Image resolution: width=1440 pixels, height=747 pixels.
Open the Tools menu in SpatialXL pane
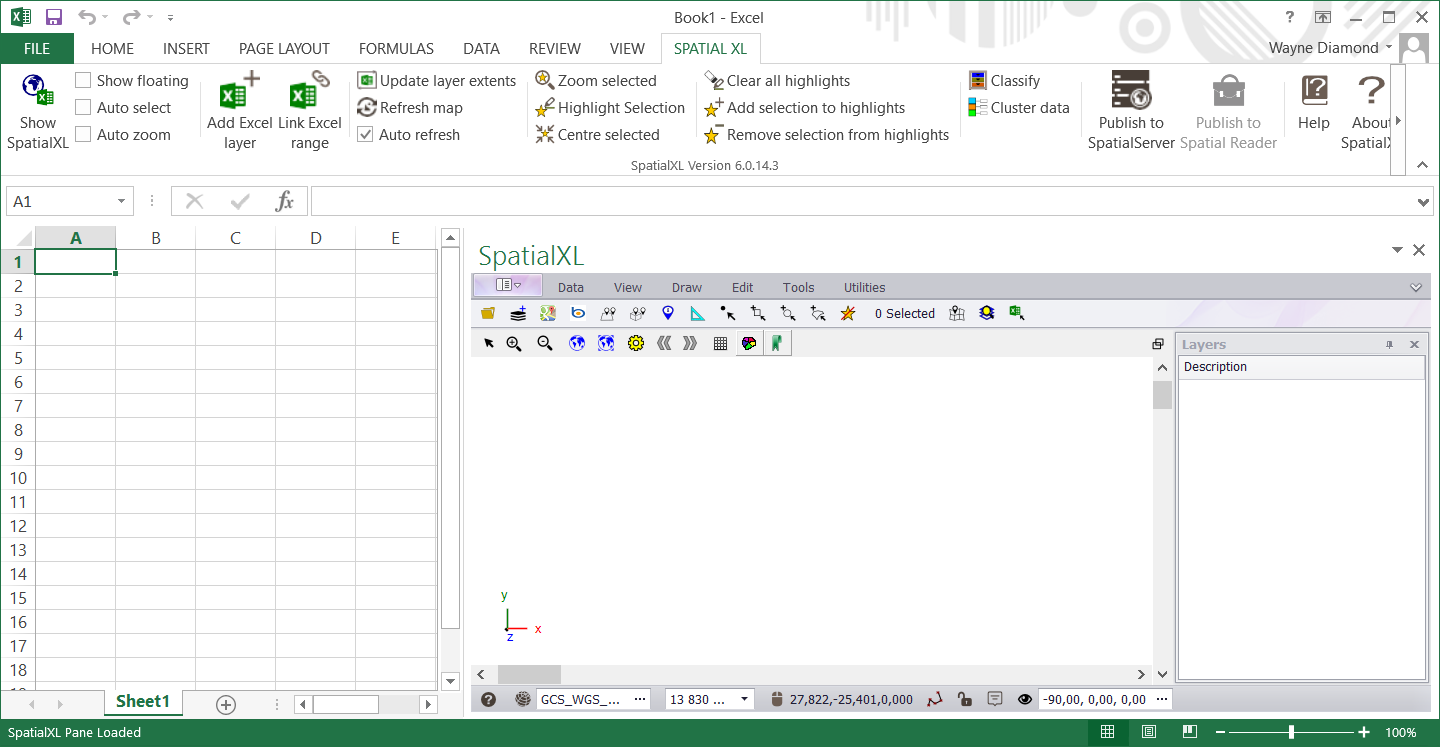(x=798, y=287)
